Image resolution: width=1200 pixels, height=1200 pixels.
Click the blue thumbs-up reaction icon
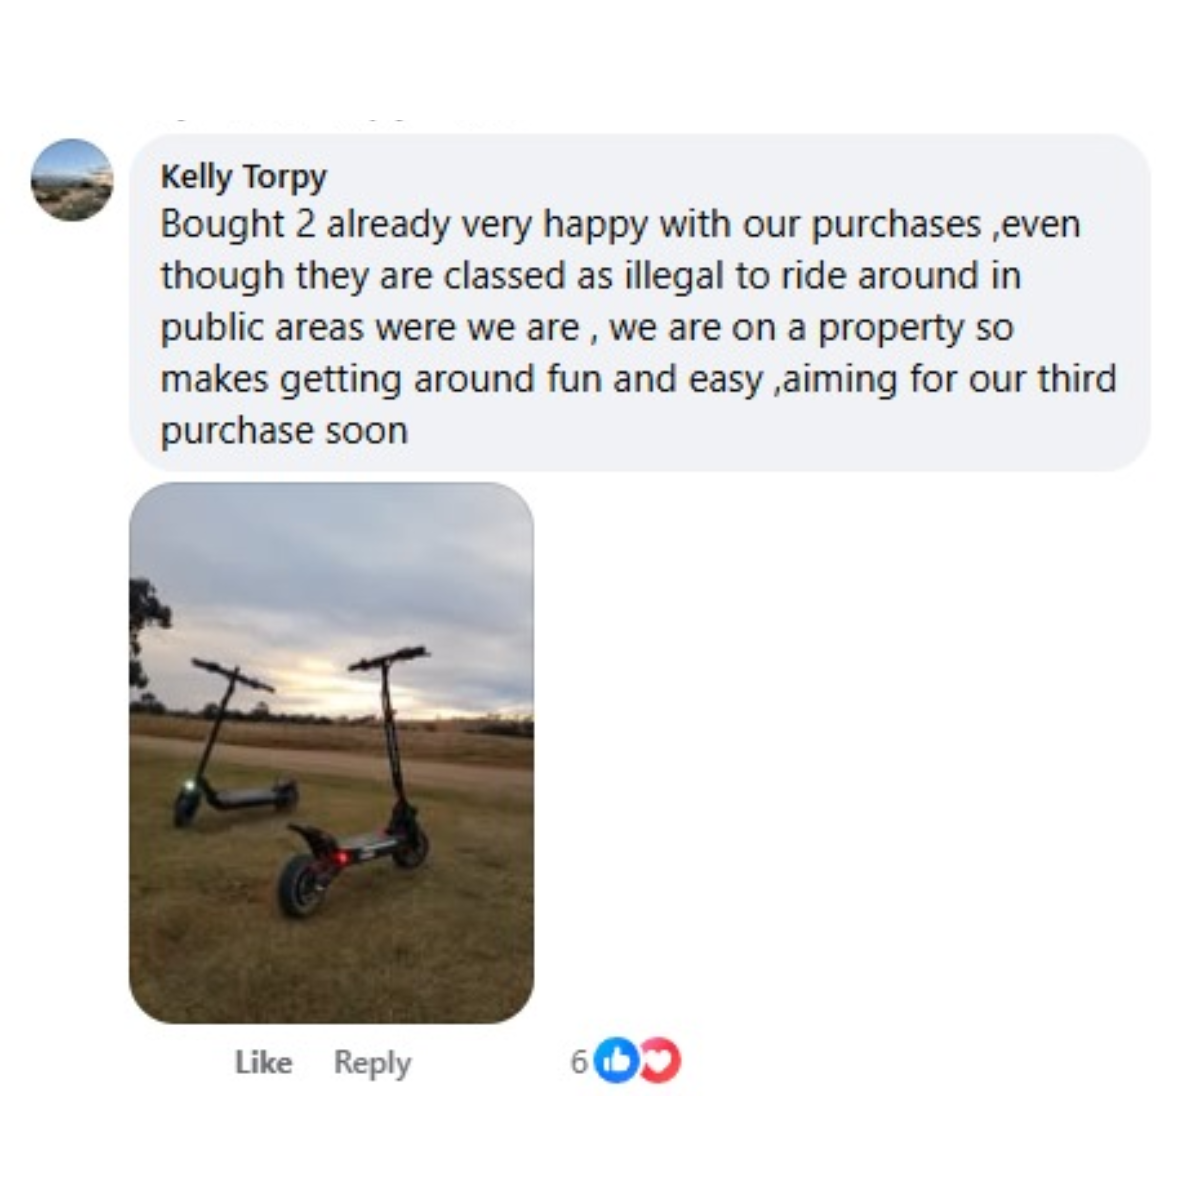(616, 1061)
